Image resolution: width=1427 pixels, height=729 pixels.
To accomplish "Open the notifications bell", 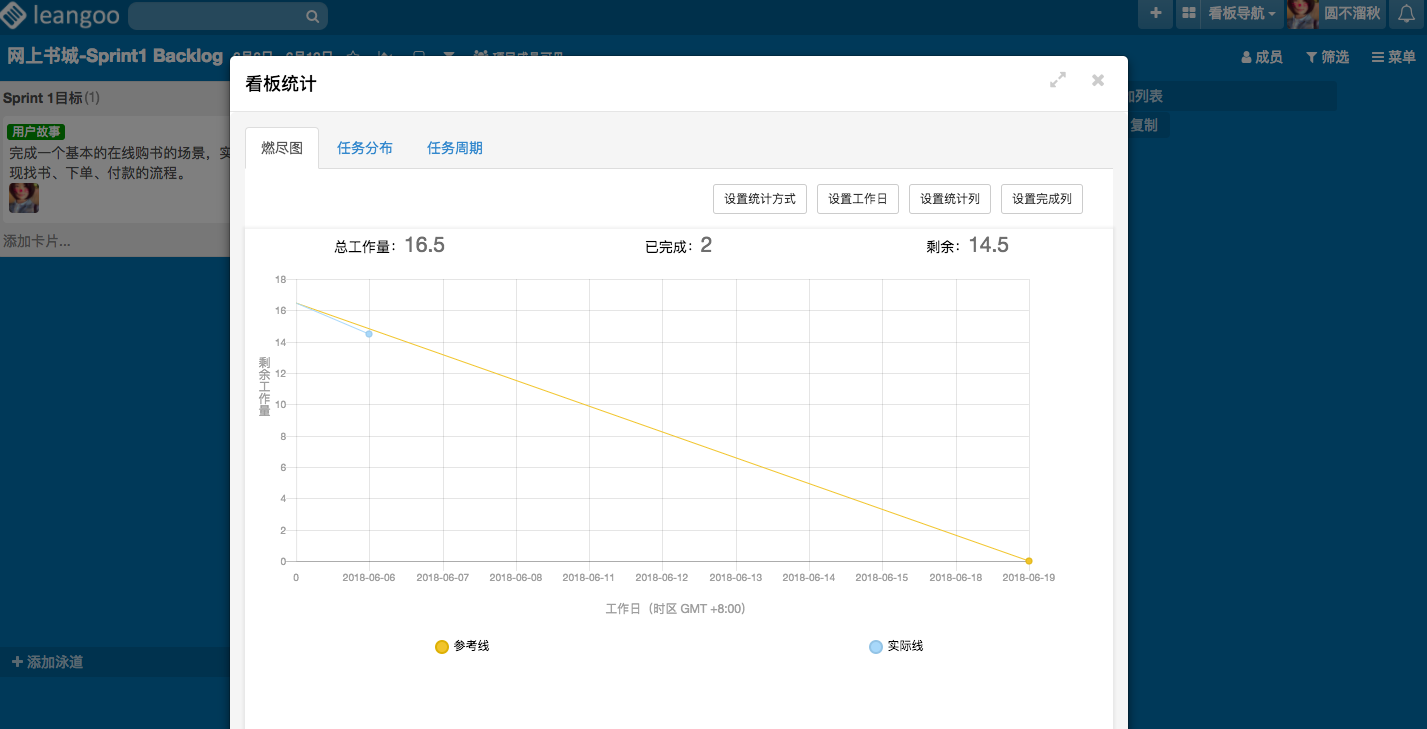I will point(1406,14).
